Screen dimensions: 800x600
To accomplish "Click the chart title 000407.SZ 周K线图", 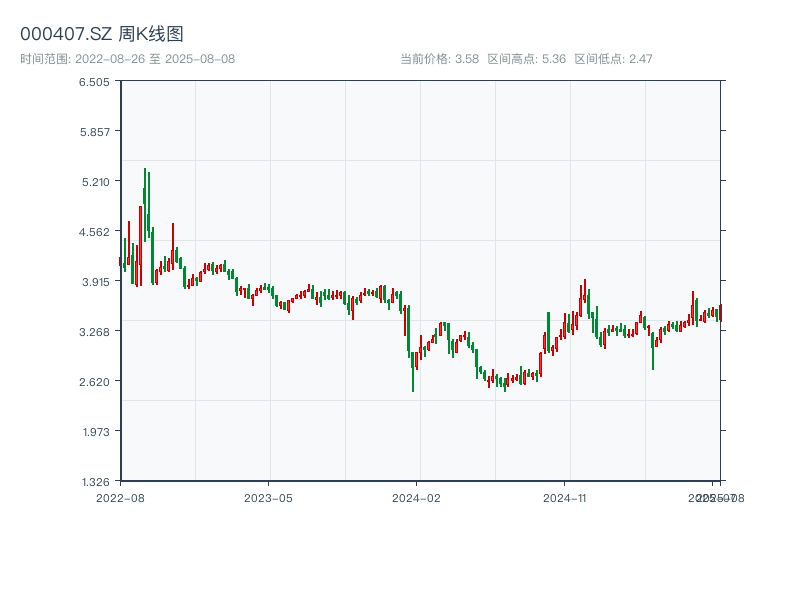I will (101, 35).
